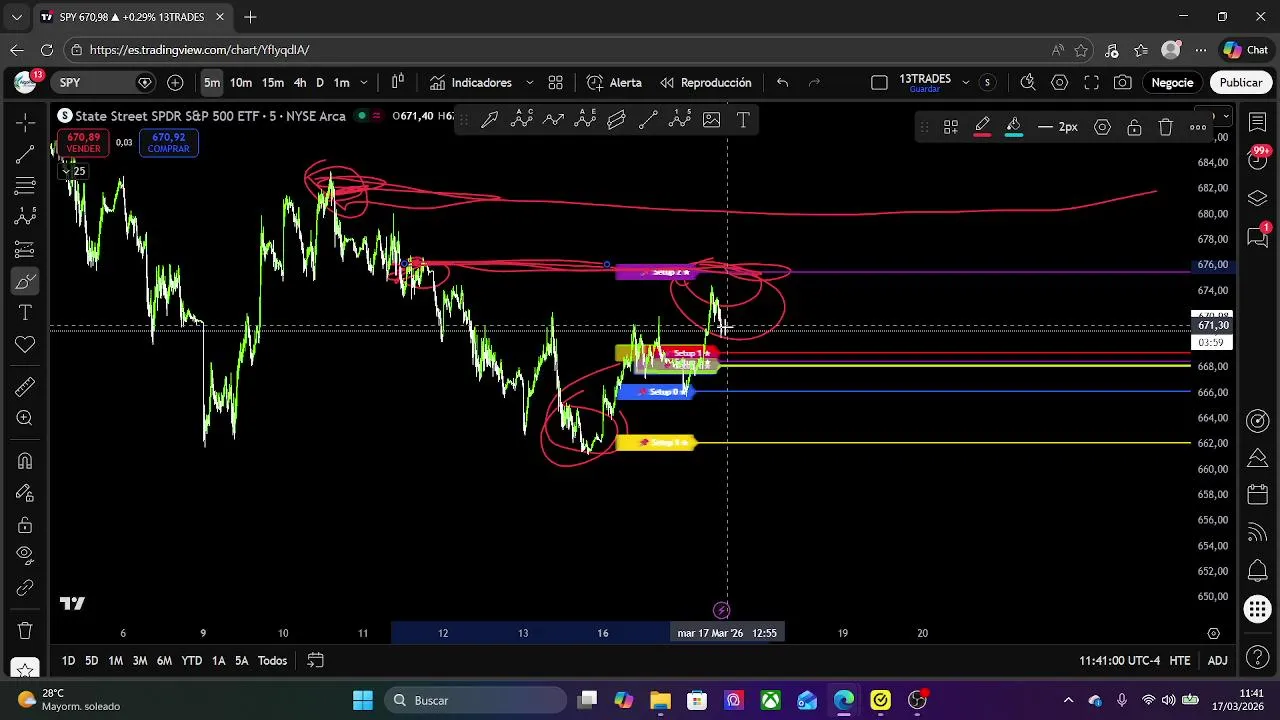Open the favorites star toolbar icon
Image resolution: width=1280 pixels, height=720 pixels.
(x=25, y=668)
